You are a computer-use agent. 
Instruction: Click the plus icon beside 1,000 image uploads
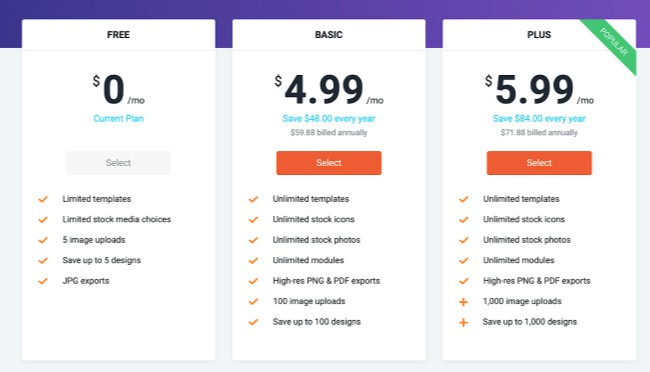[463, 302]
